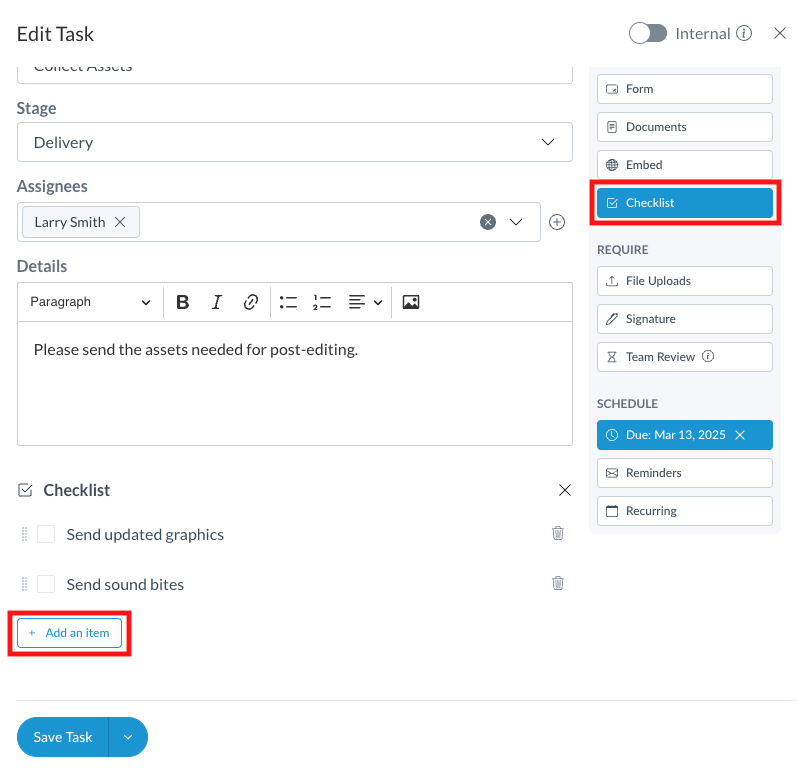Click the Save Task button
This screenshot has height=772, width=797.
(x=63, y=737)
